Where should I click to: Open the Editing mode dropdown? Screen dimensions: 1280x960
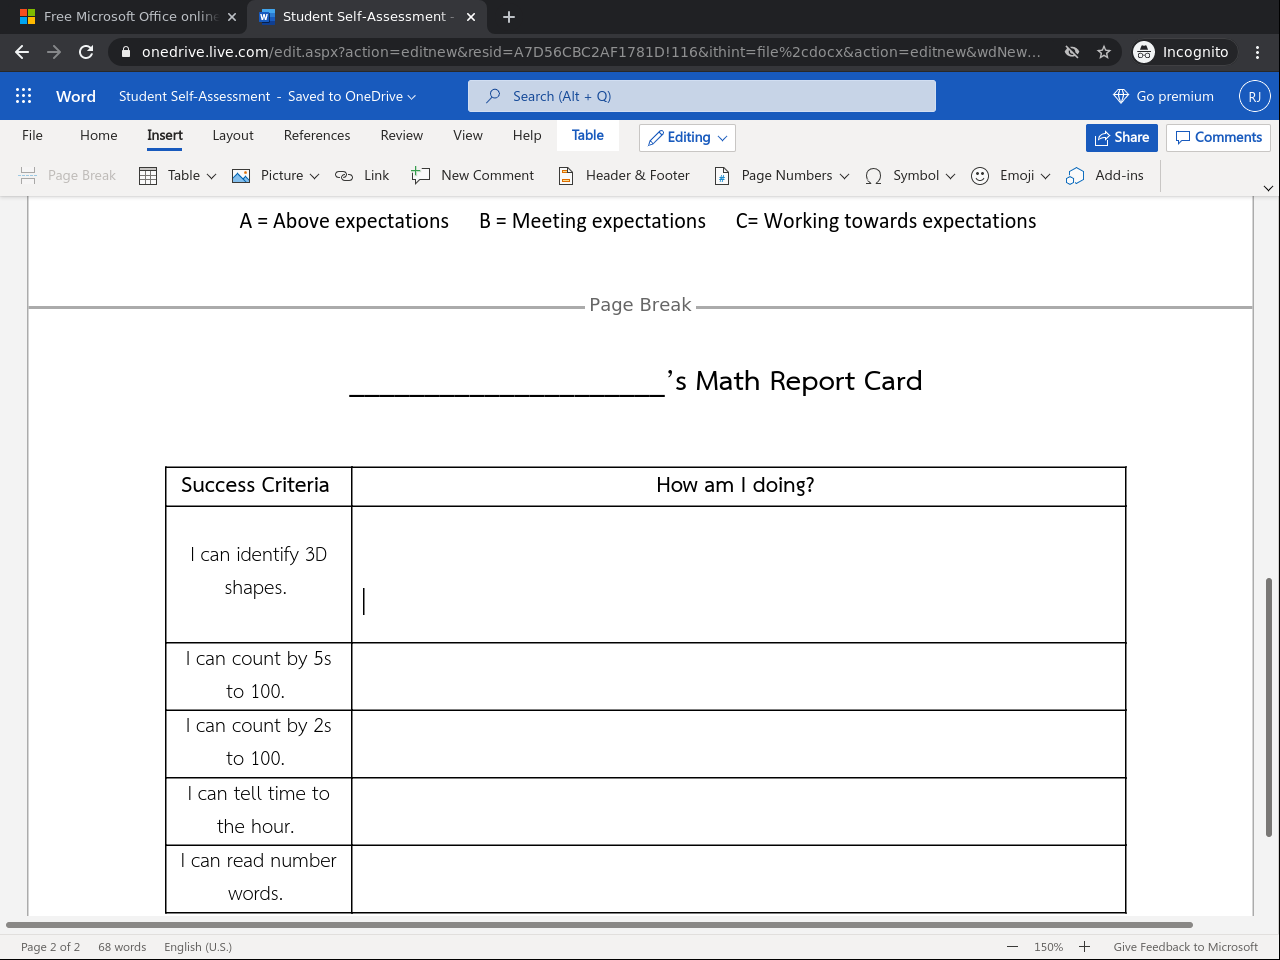coord(687,138)
